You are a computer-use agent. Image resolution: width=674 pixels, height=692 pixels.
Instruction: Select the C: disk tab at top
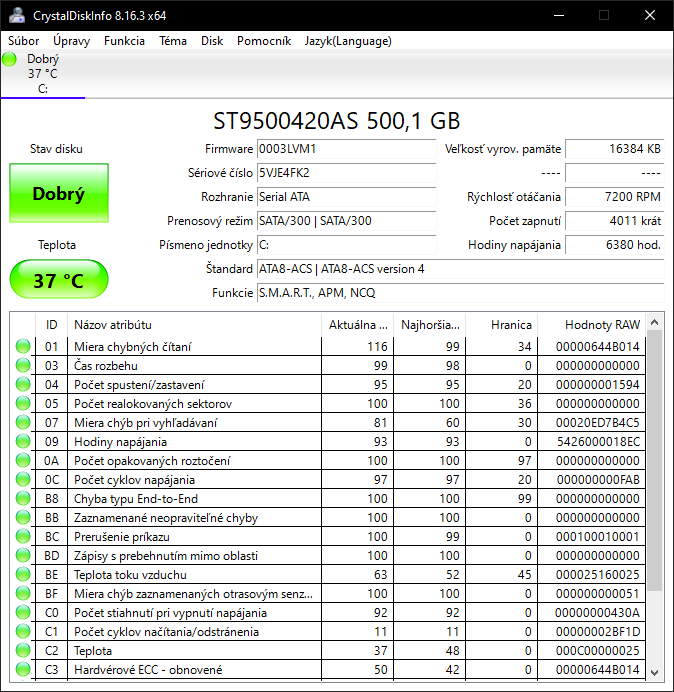point(43,74)
